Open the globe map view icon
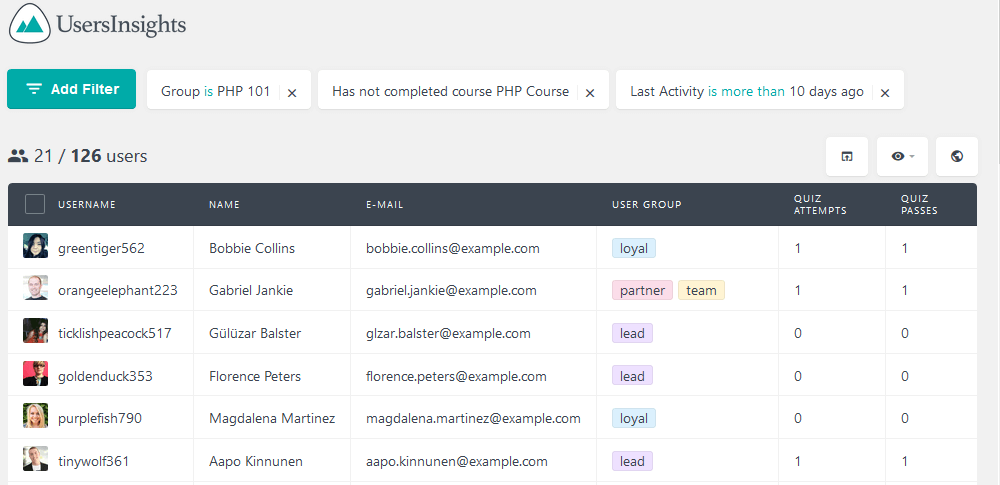The height and width of the screenshot is (485, 1000). (956, 156)
